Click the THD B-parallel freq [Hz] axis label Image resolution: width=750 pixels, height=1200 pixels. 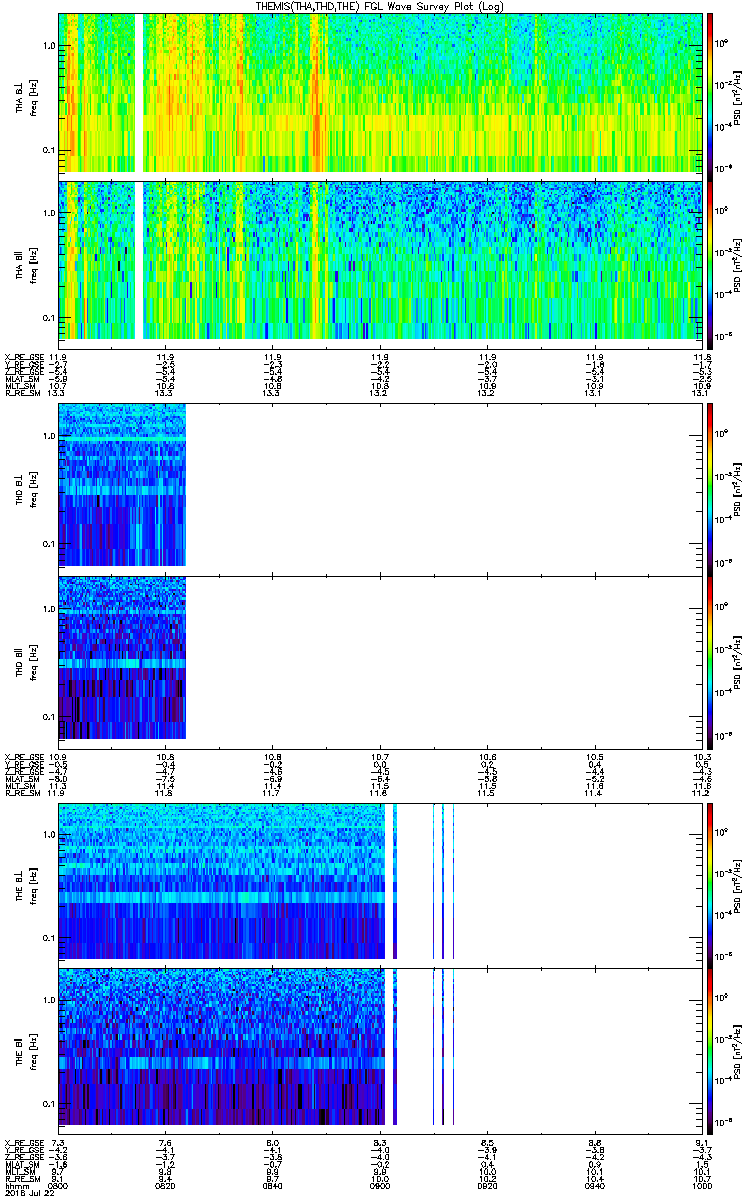[x=33, y=664]
